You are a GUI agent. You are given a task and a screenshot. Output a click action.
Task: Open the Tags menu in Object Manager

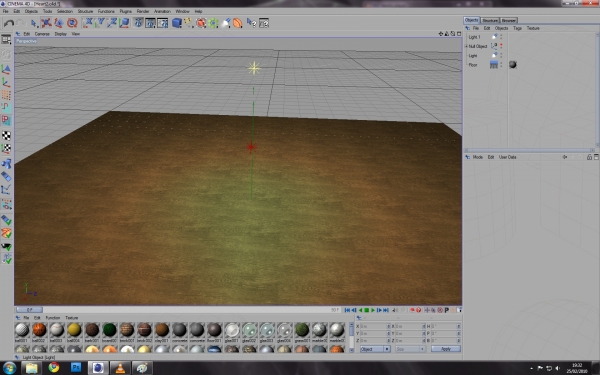(x=517, y=28)
